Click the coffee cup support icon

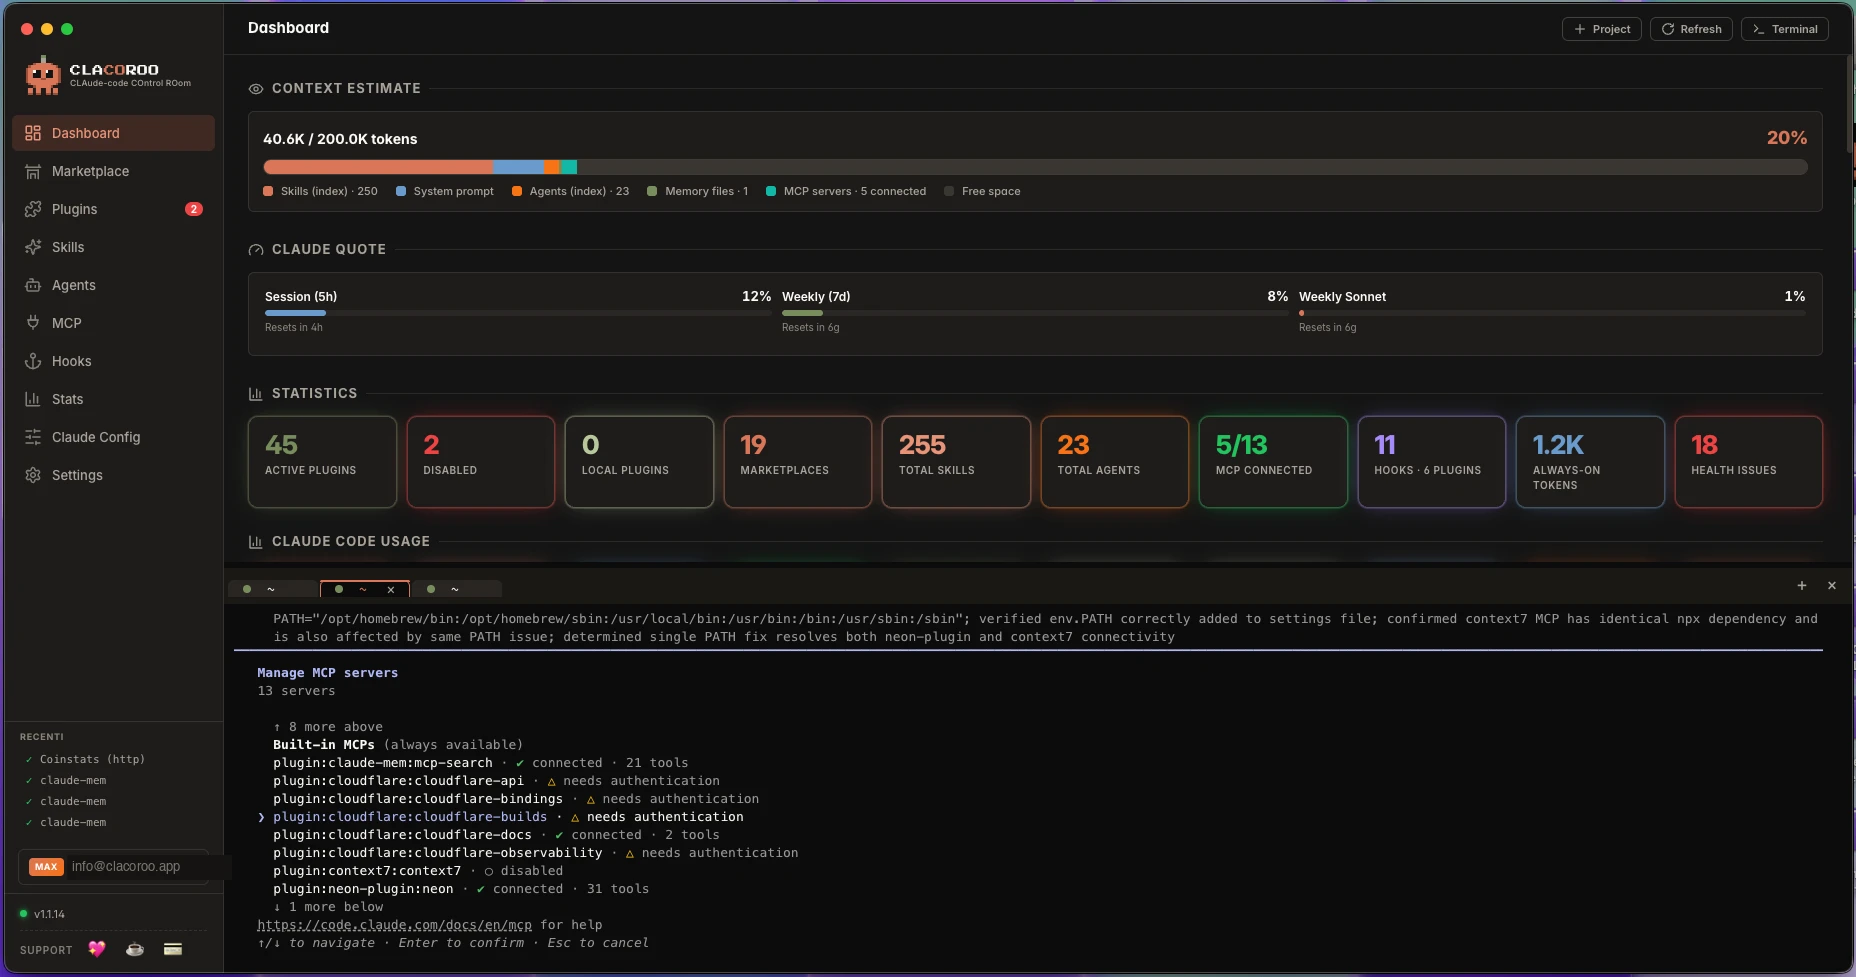click(135, 949)
